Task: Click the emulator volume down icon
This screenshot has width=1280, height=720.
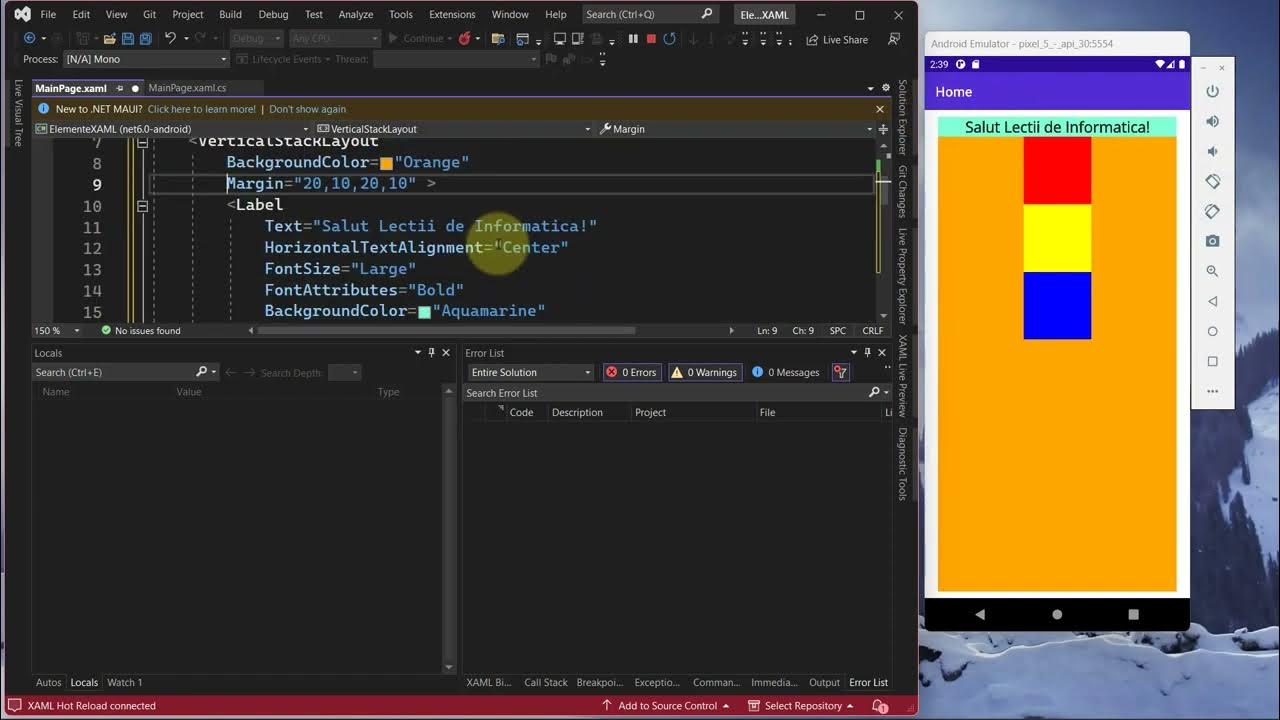Action: tap(1213, 151)
